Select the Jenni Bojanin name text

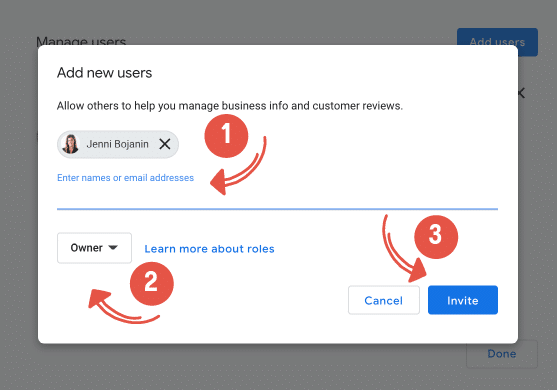117,144
